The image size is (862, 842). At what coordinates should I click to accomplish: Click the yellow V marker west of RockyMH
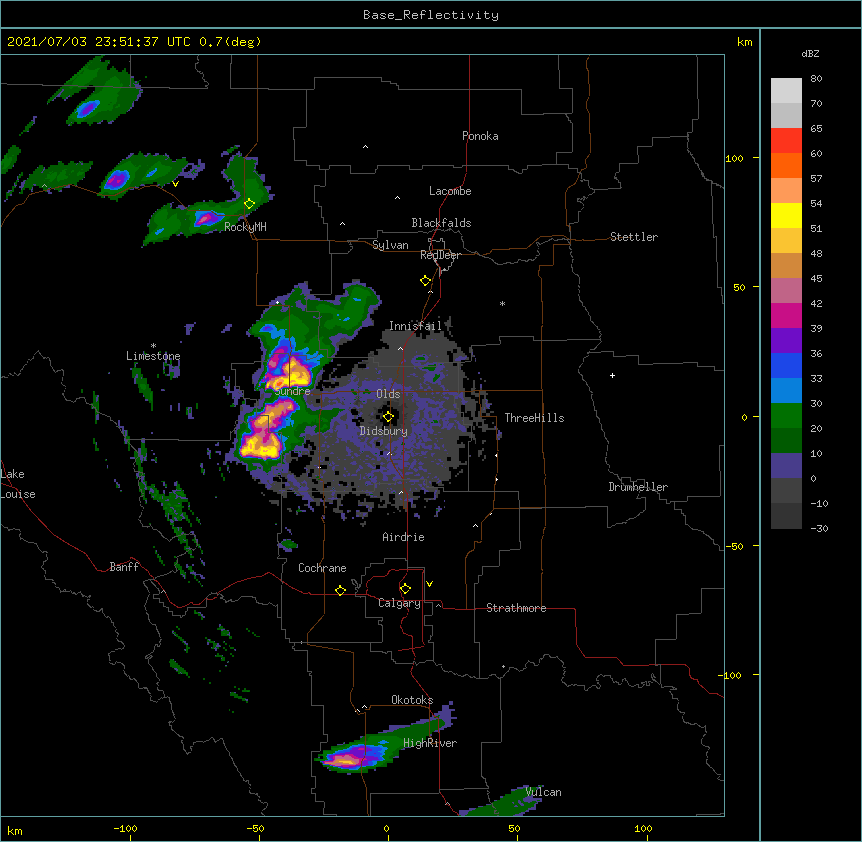click(x=175, y=184)
